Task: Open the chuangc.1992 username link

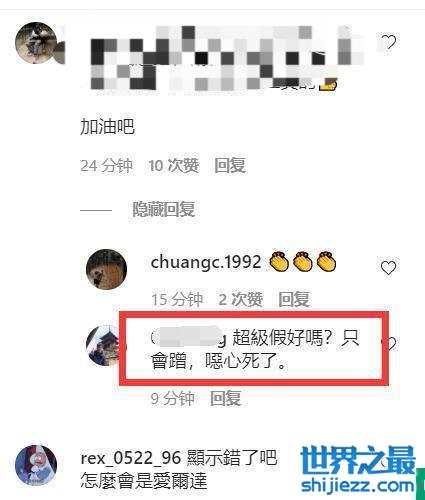Action: click(x=206, y=262)
